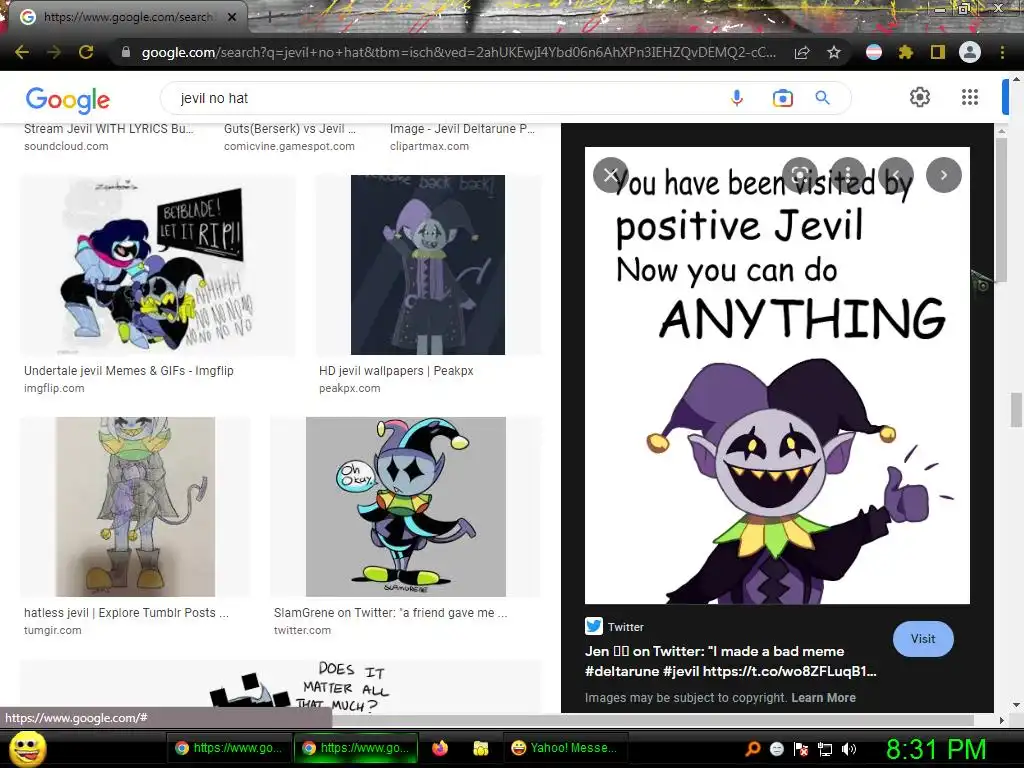The height and width of the screenshot is (768, 1024).
Task: Click the striped flag extension icon
Action: point(874,52)
